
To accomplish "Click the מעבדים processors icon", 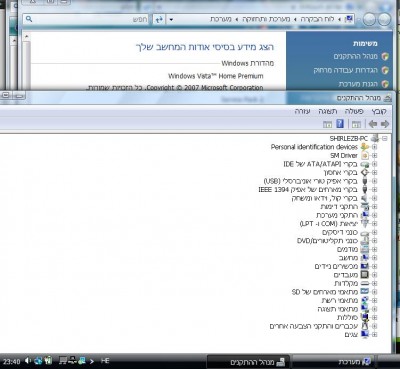I will [x=365, y=275].
